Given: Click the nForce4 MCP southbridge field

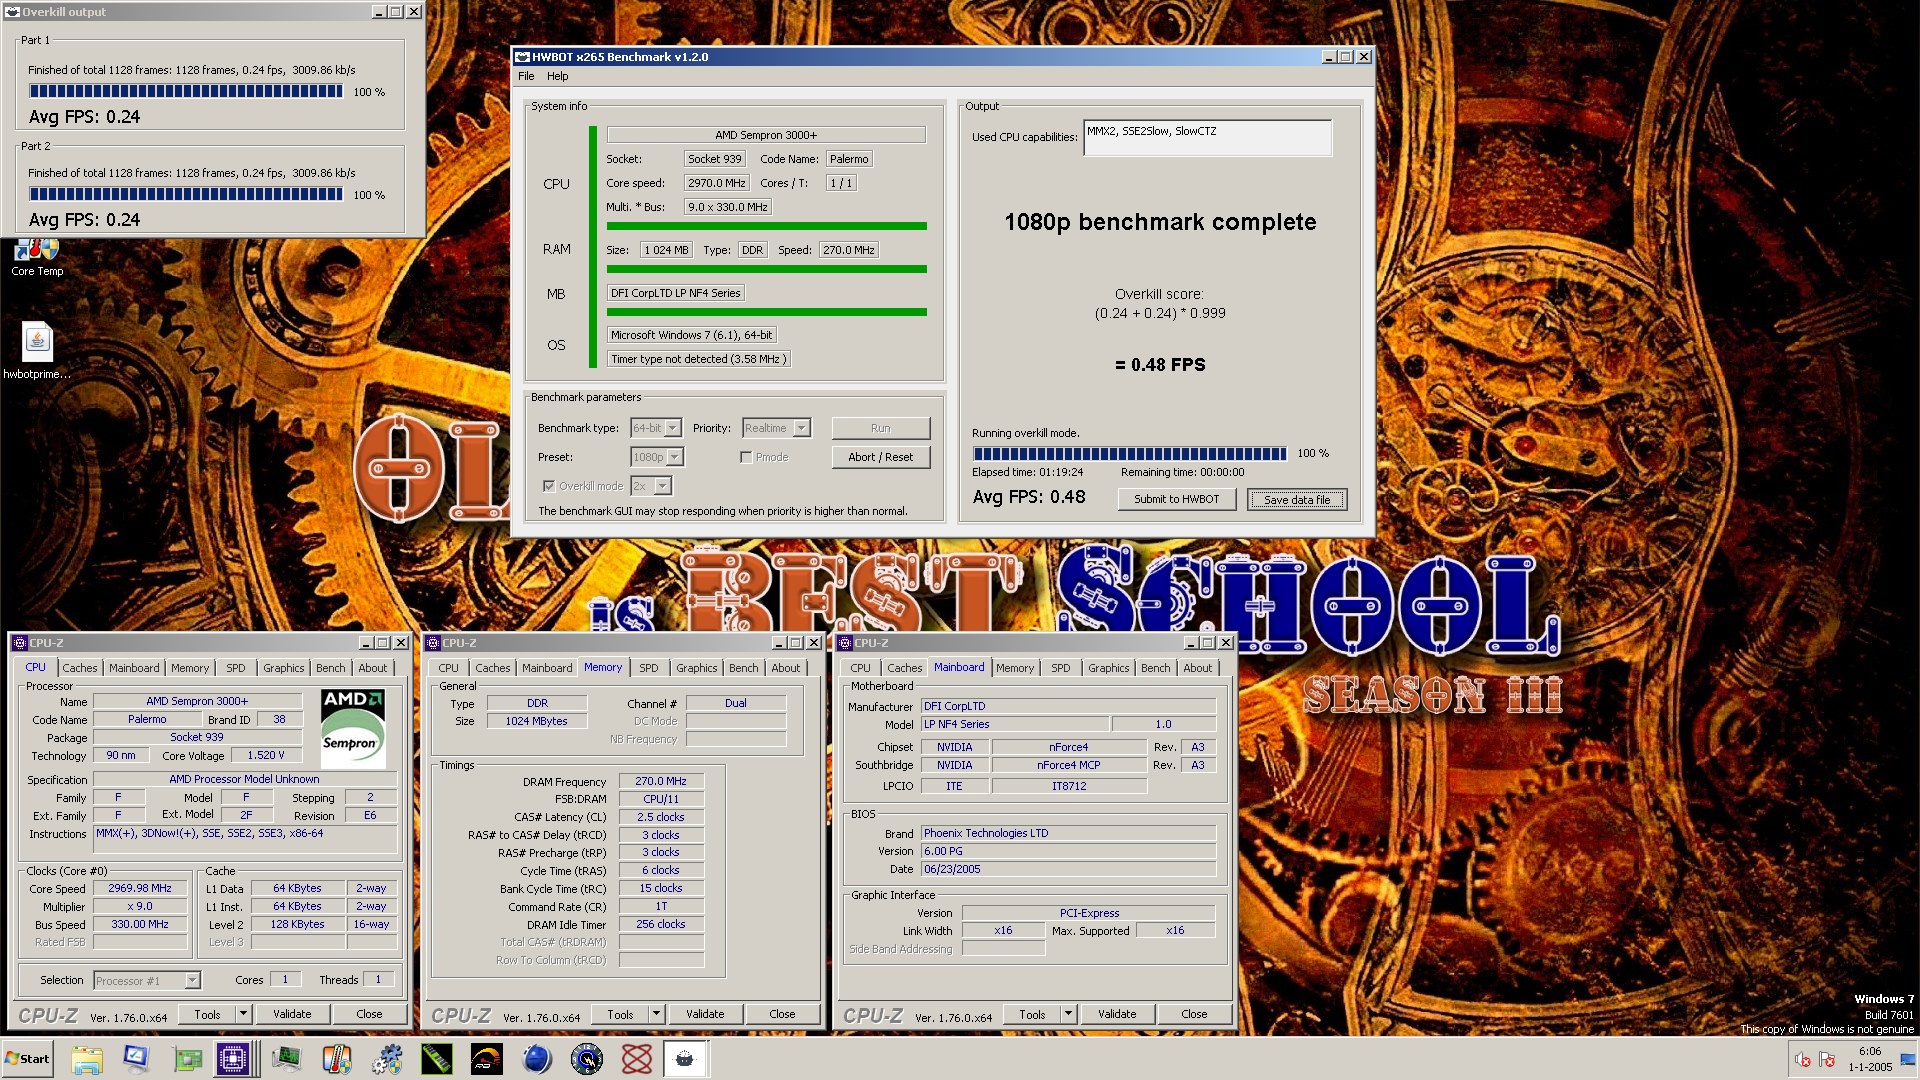Looking at the screenshot, I should click(1068, 765).
